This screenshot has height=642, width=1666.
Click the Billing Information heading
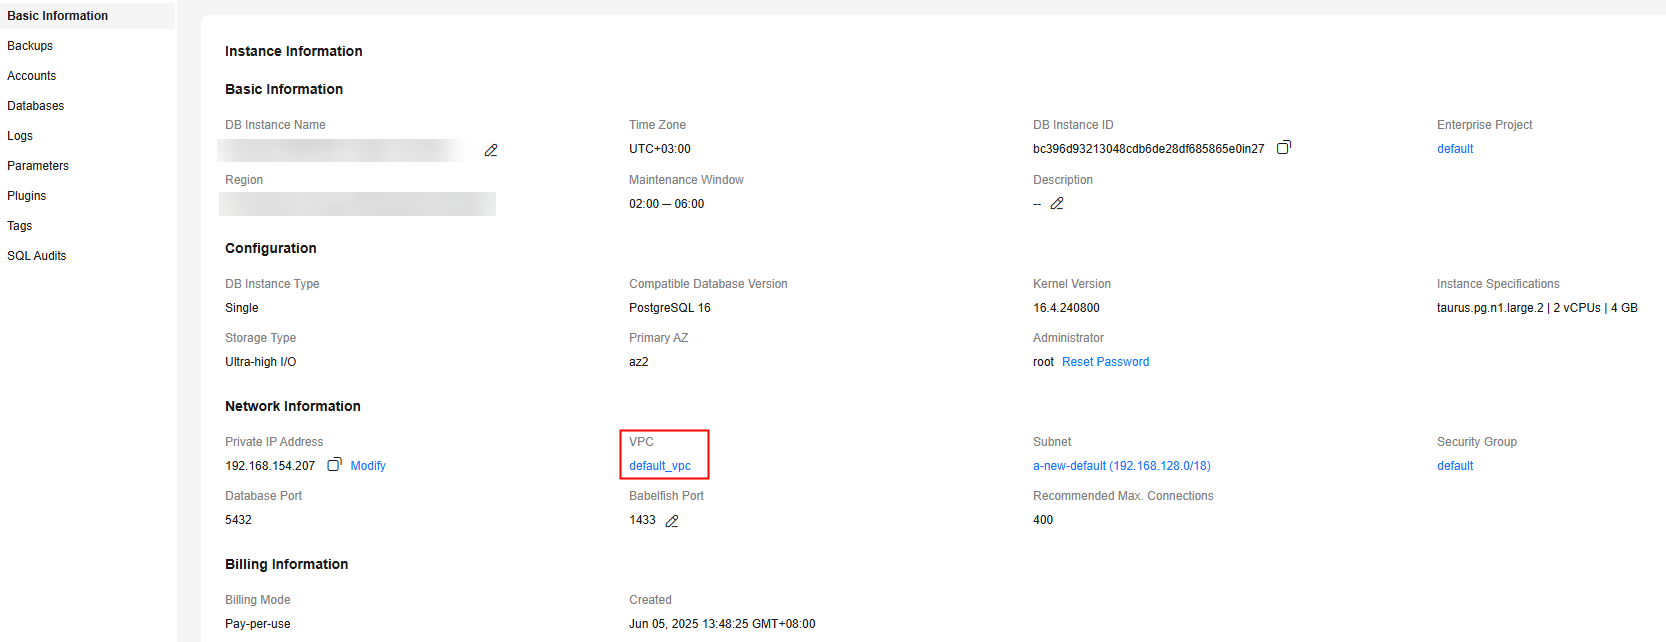click(287, 564)
